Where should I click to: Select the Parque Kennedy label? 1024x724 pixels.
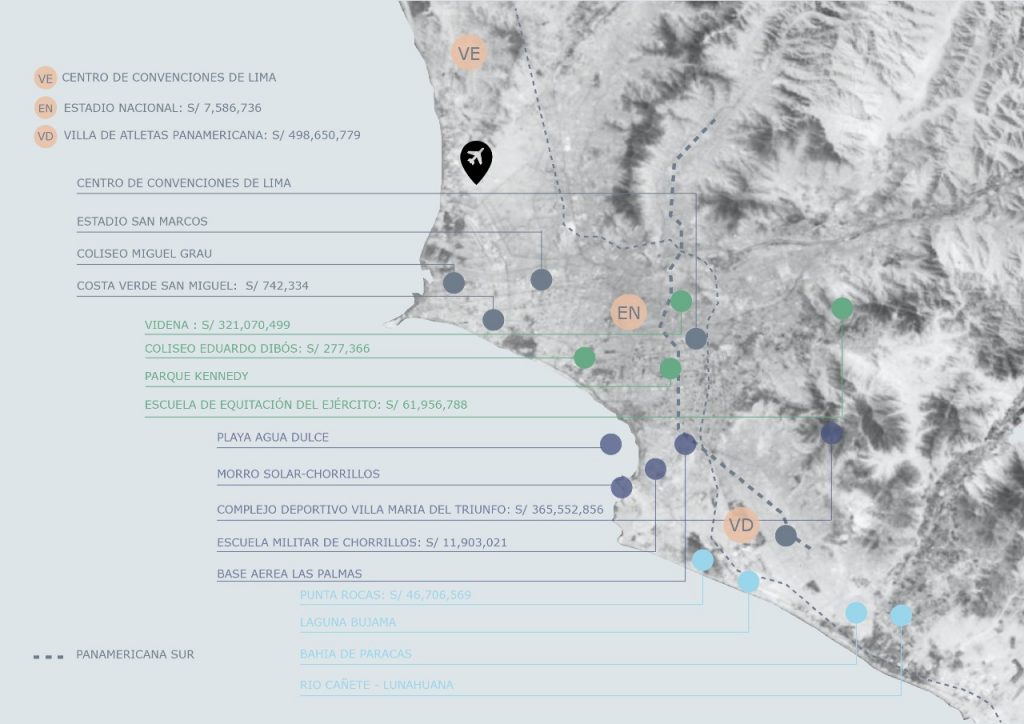point(196,376)
